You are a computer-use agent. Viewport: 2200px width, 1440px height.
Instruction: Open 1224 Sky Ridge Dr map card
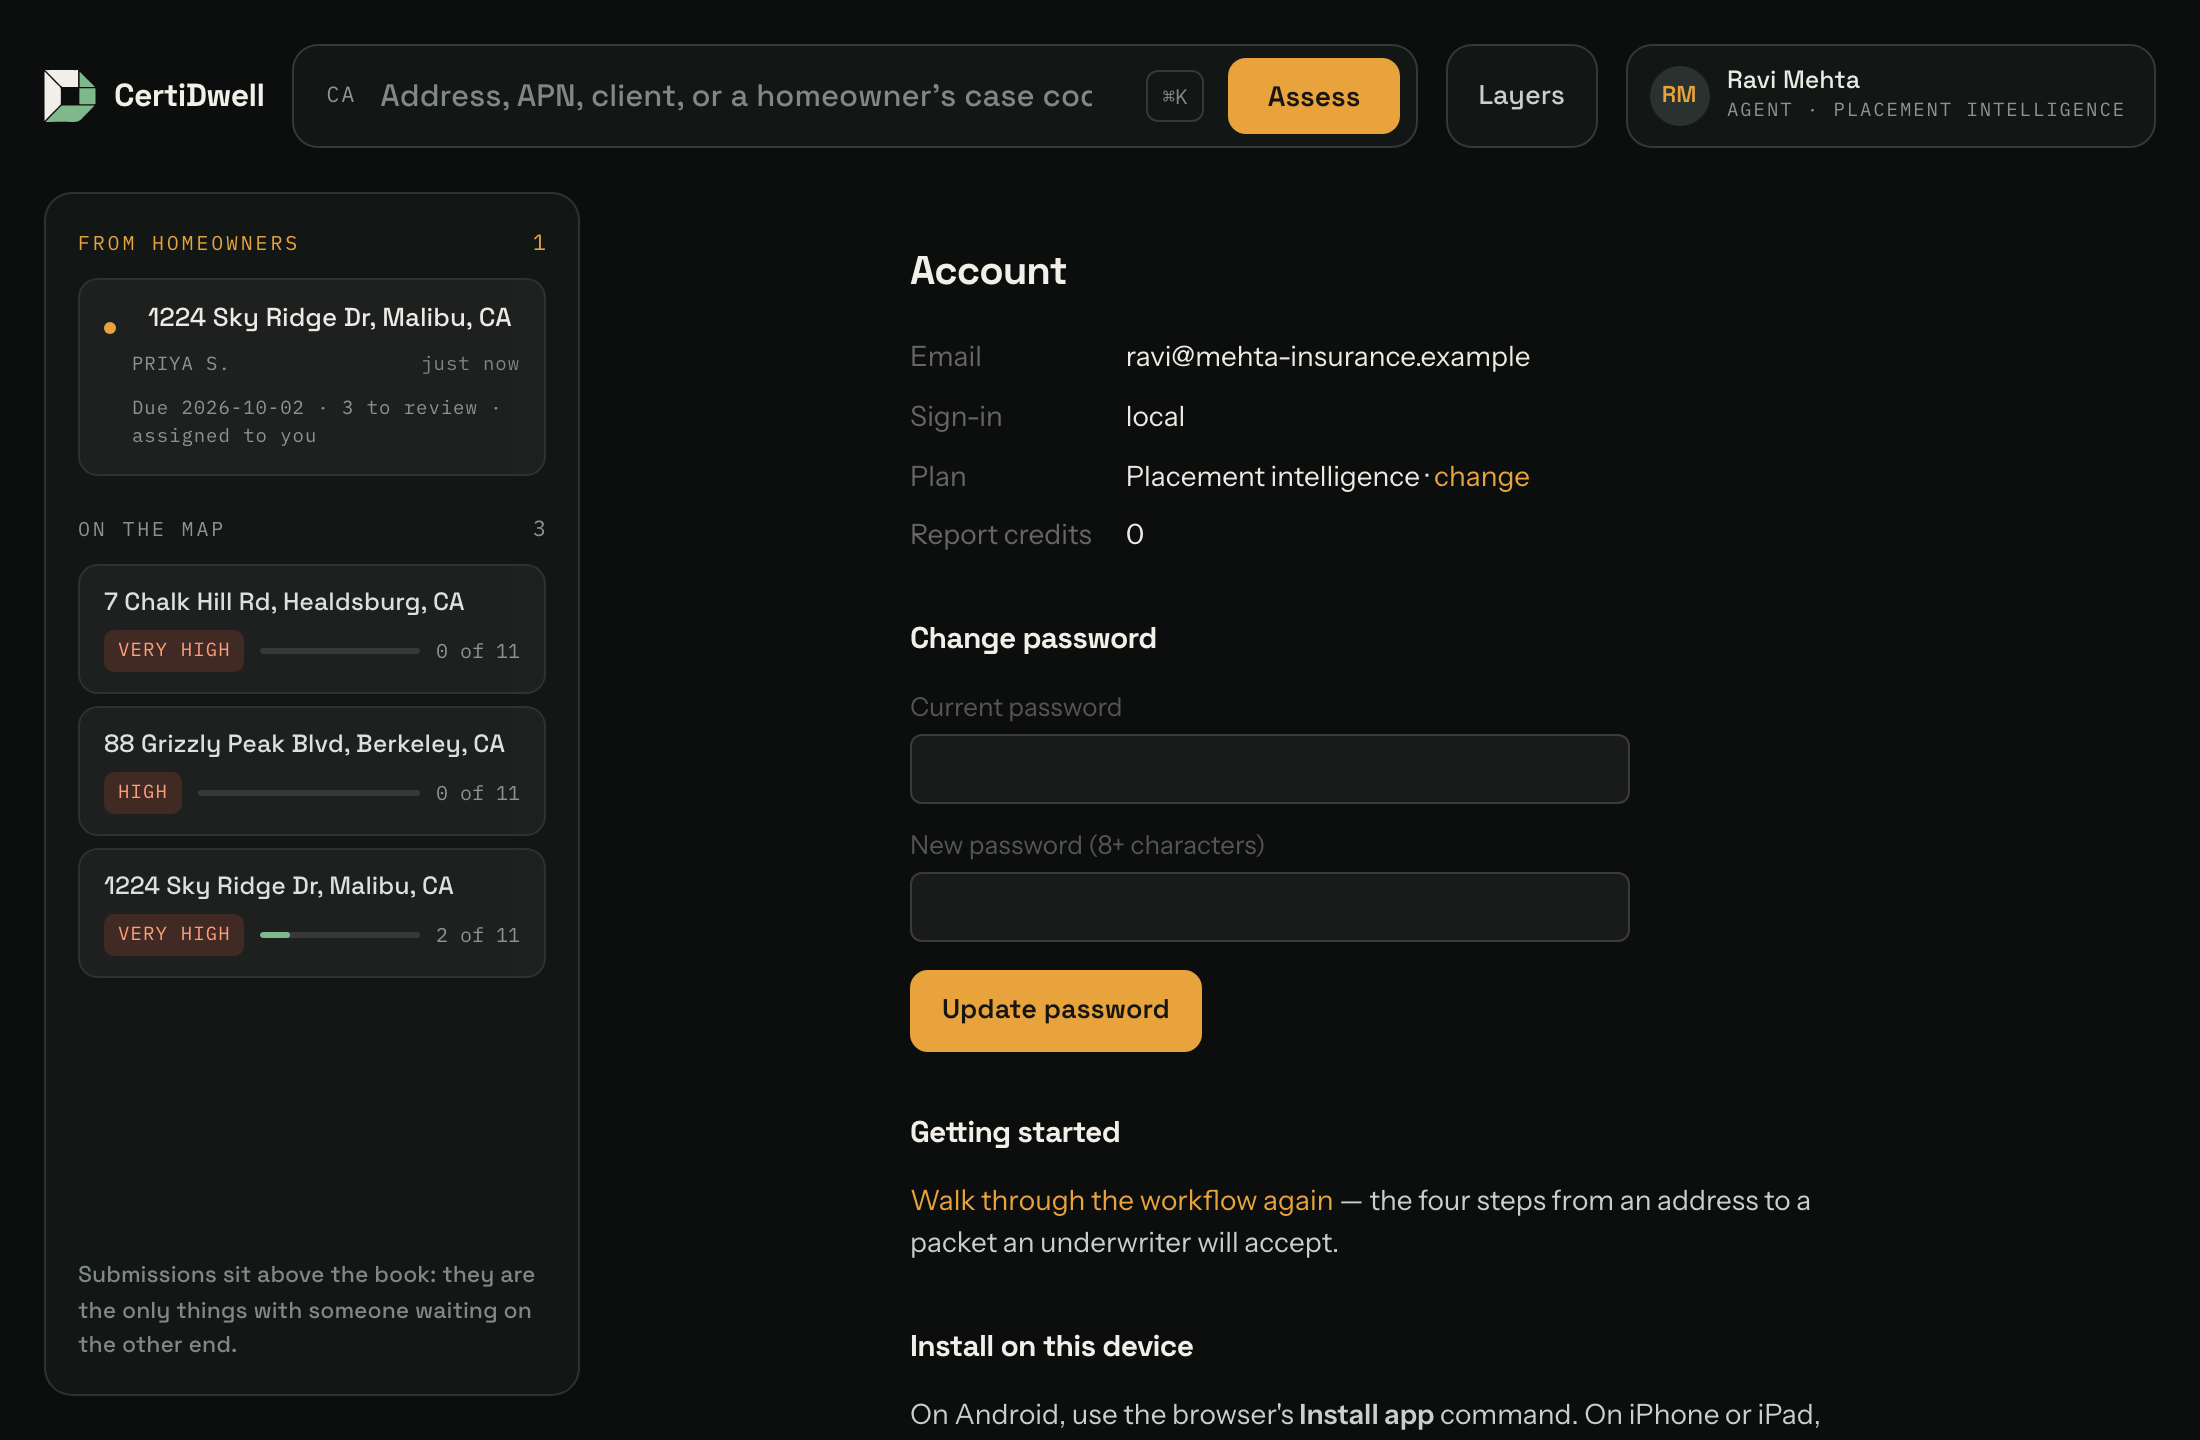[312, 913]
